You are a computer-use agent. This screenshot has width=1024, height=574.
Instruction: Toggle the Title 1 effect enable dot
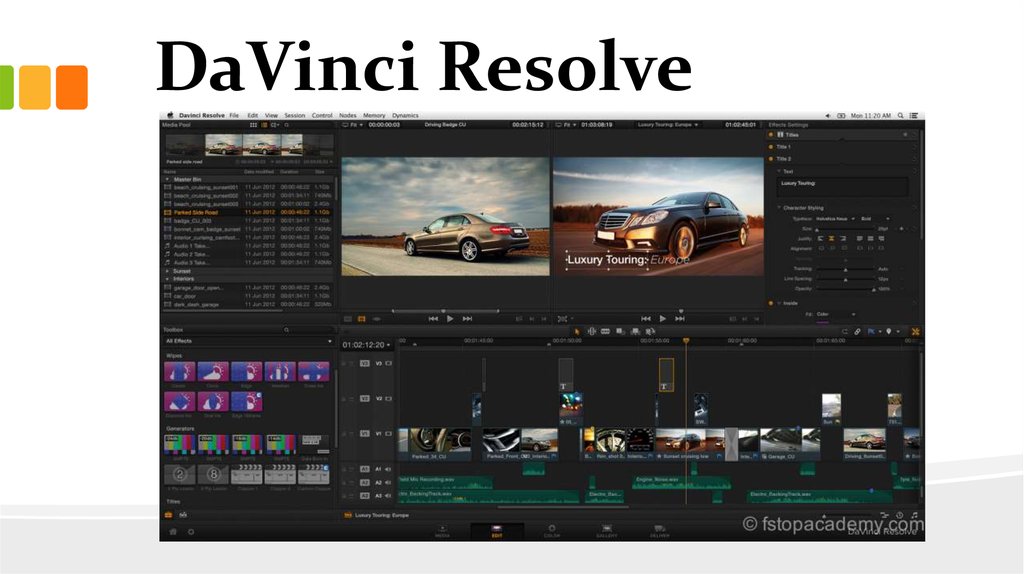point(771,147)
